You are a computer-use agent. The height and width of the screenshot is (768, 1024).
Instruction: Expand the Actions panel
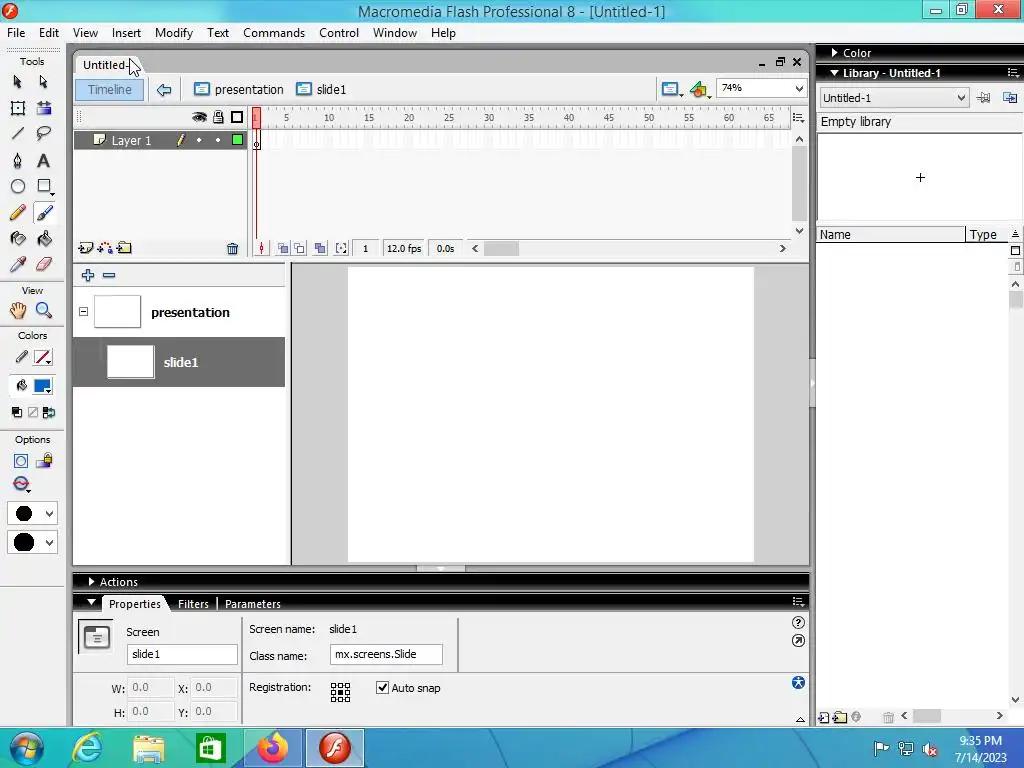point(91,581)
